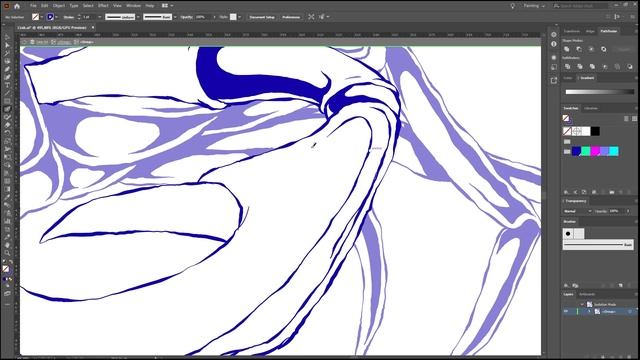
Task: Click the align to artboard icon in control bar
Action: (x=311, y=17)
